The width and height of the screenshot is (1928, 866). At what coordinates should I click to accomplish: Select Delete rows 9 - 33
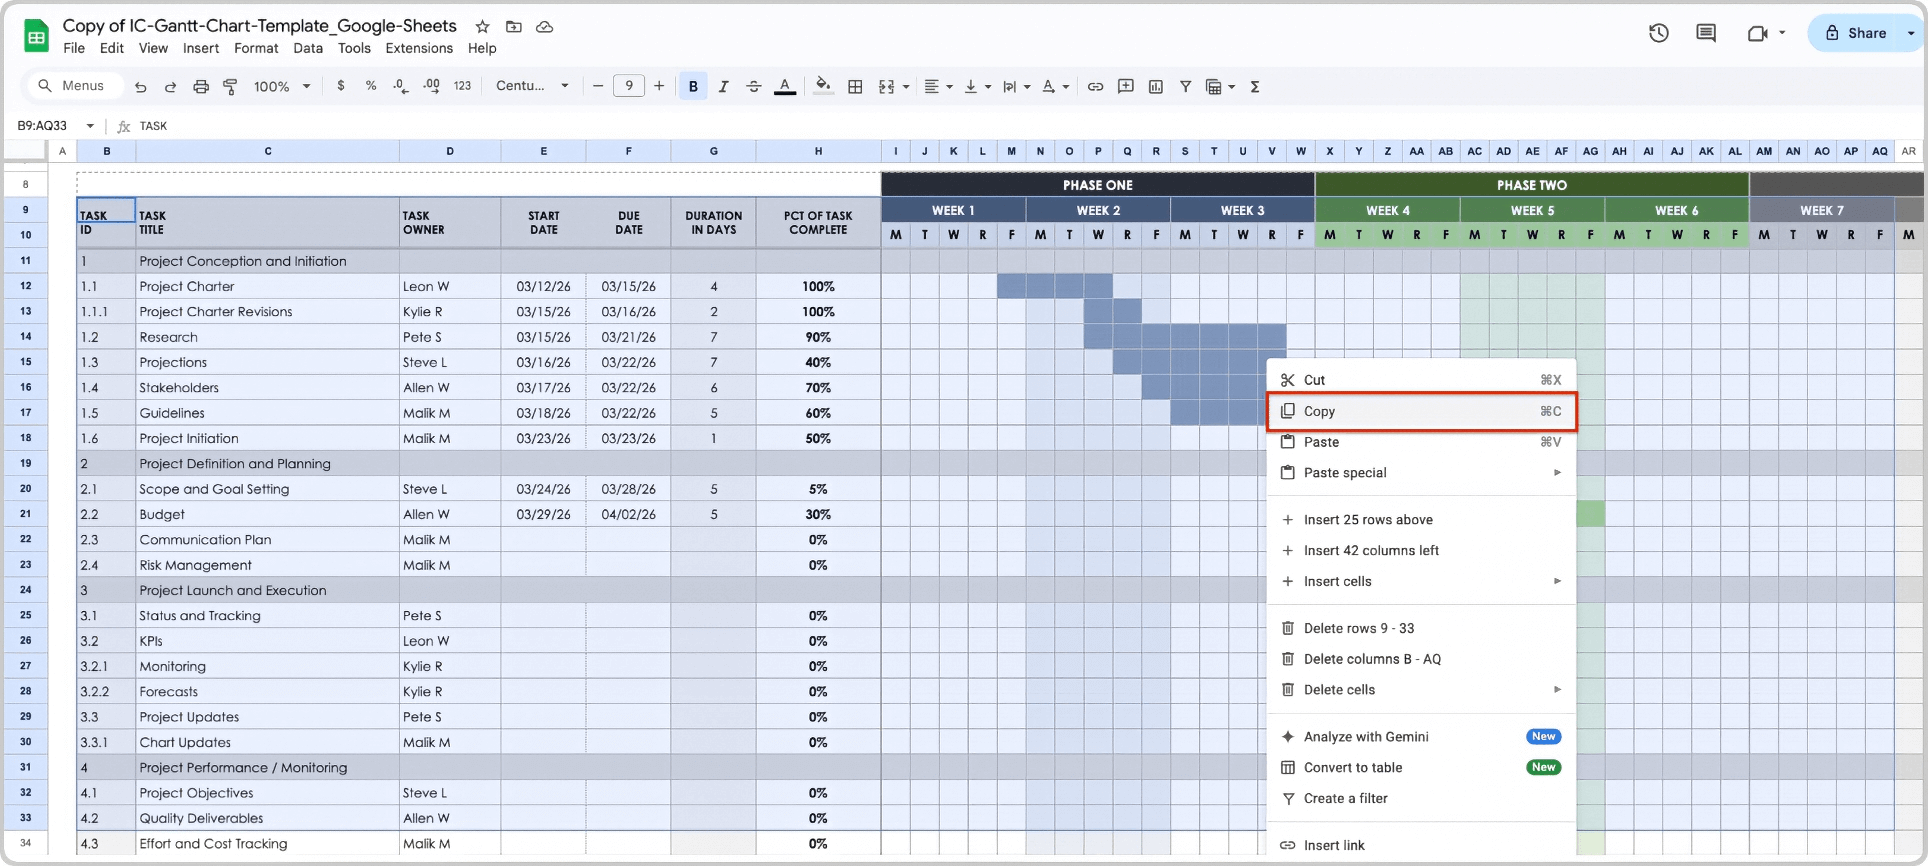[1421, 628]
